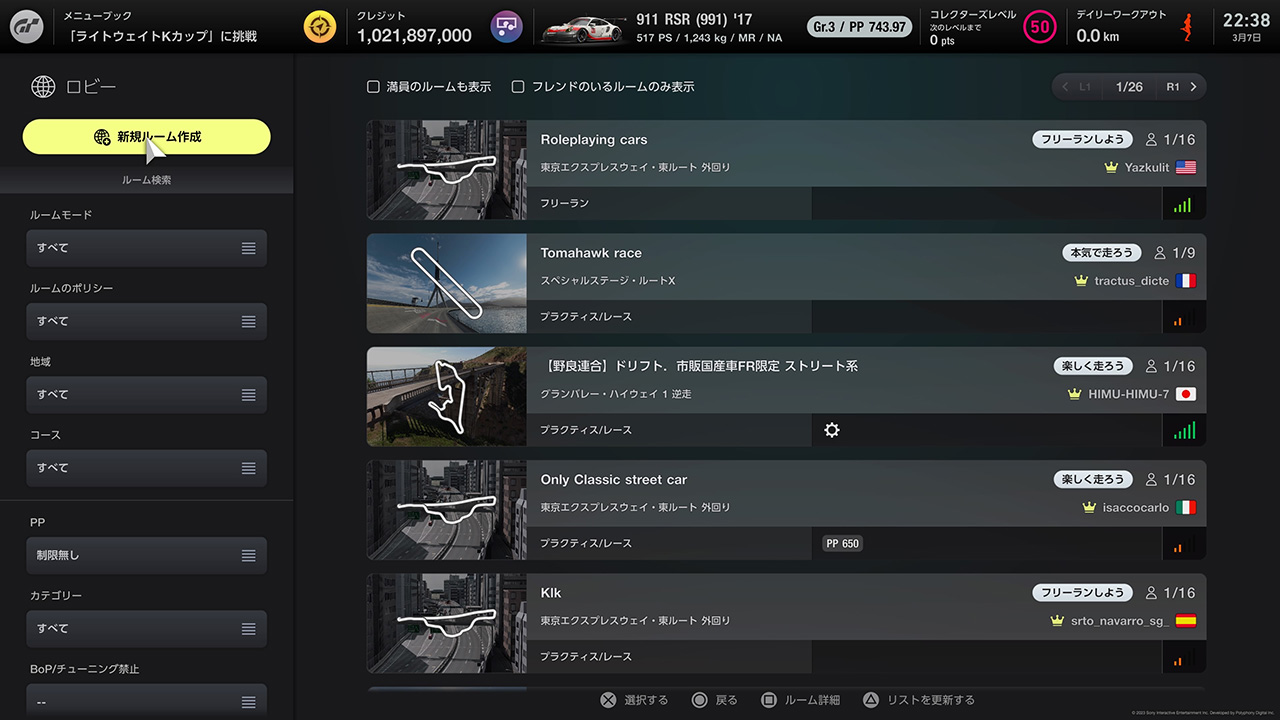Select the Only Classic street car room
The width and height of the screenshot is (1280, 720).
(614, 480)
